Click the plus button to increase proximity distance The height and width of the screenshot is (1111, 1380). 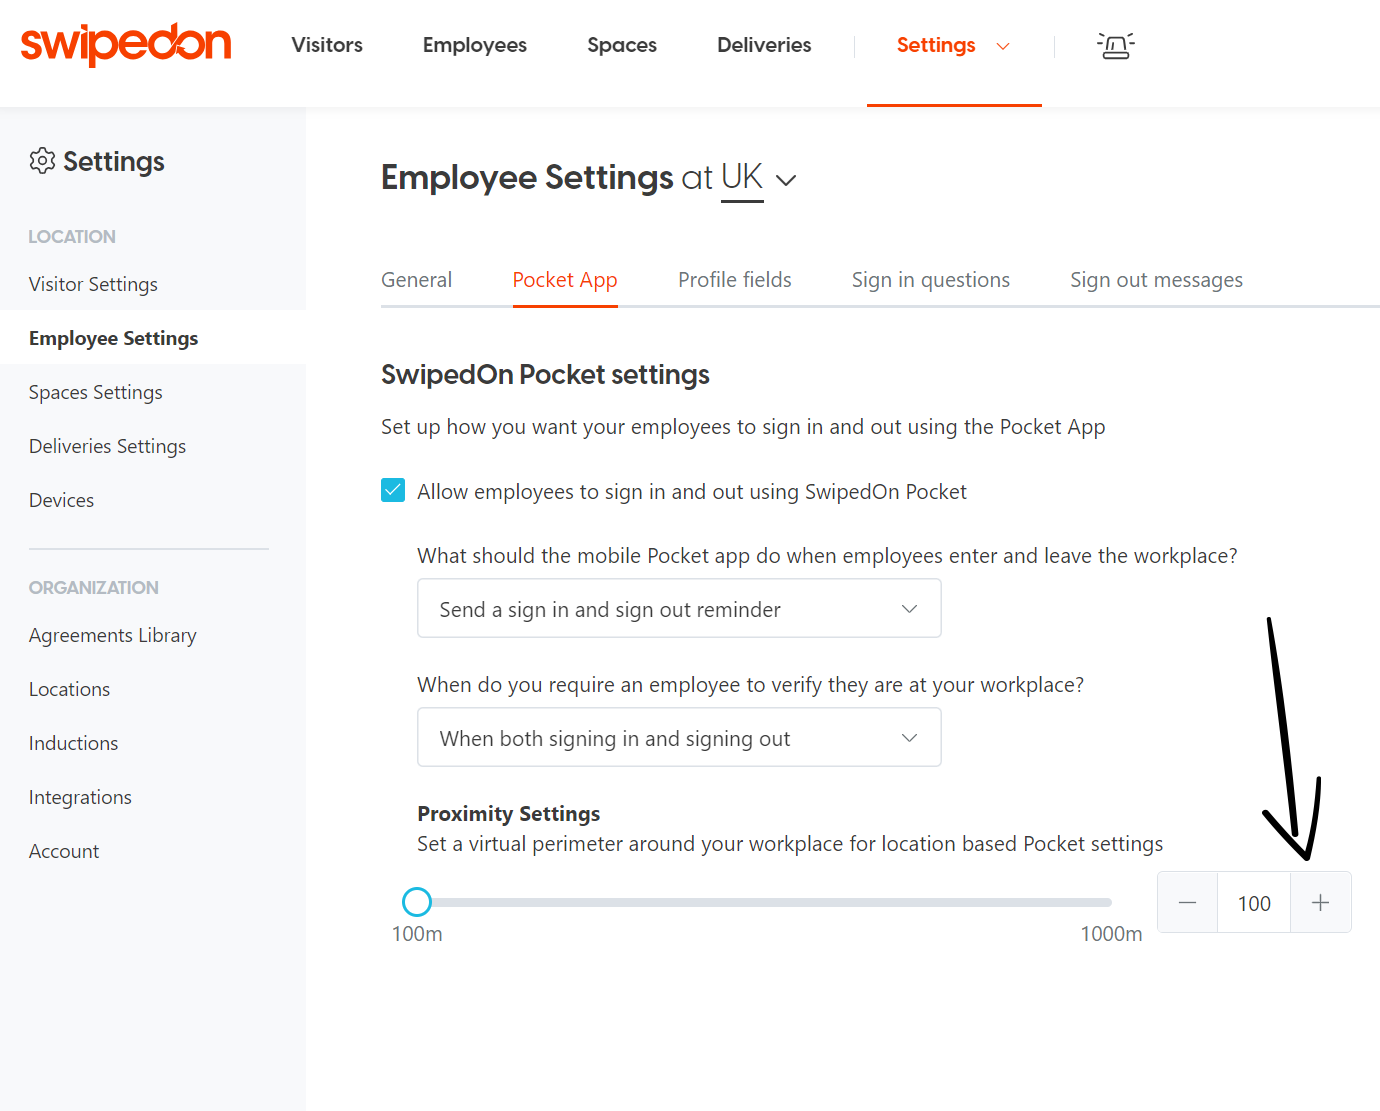click(1320, 902)
